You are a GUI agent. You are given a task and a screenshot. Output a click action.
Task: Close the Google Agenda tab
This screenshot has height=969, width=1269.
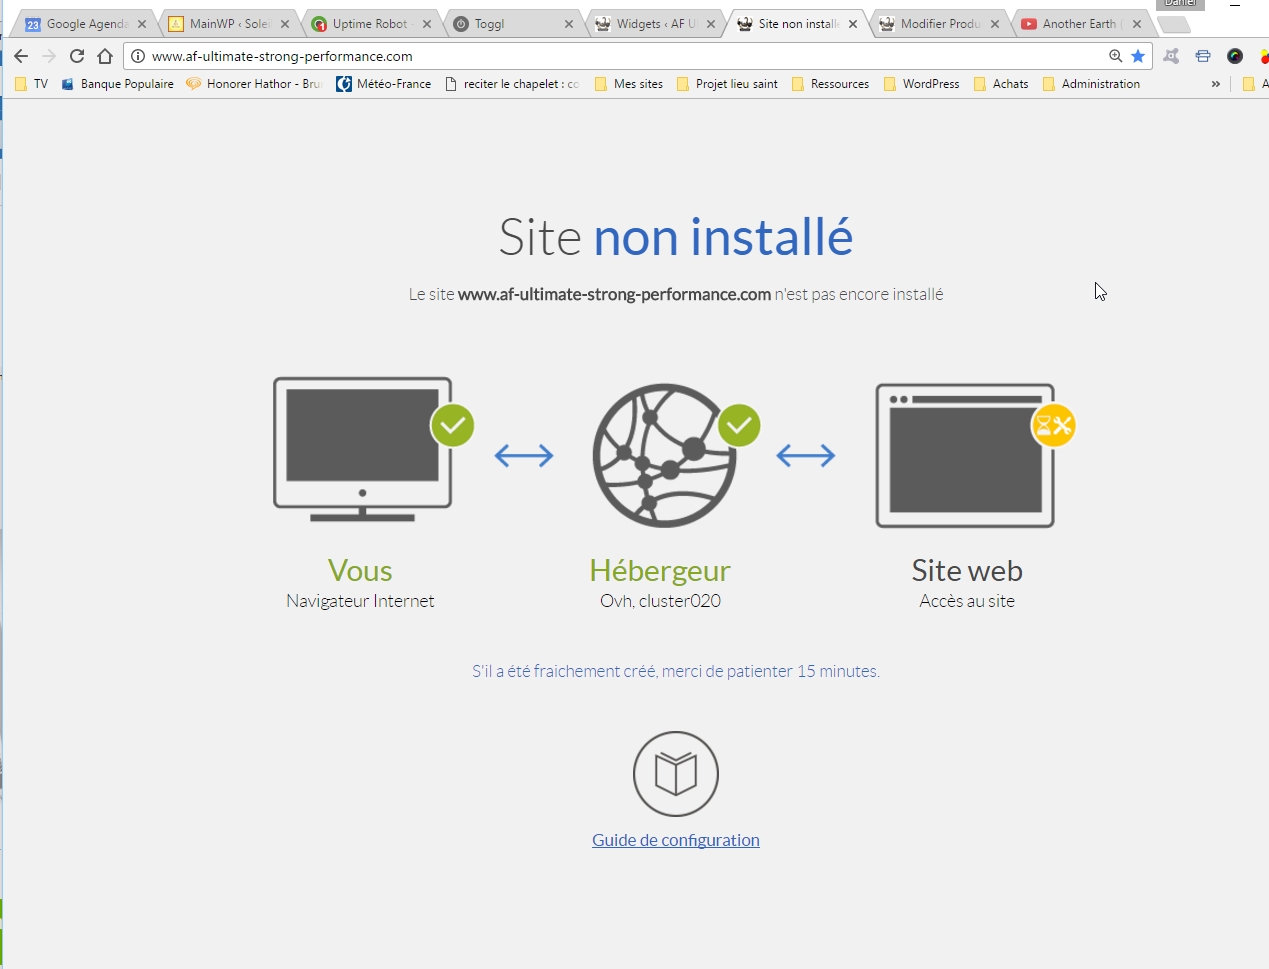coord(142,24)
